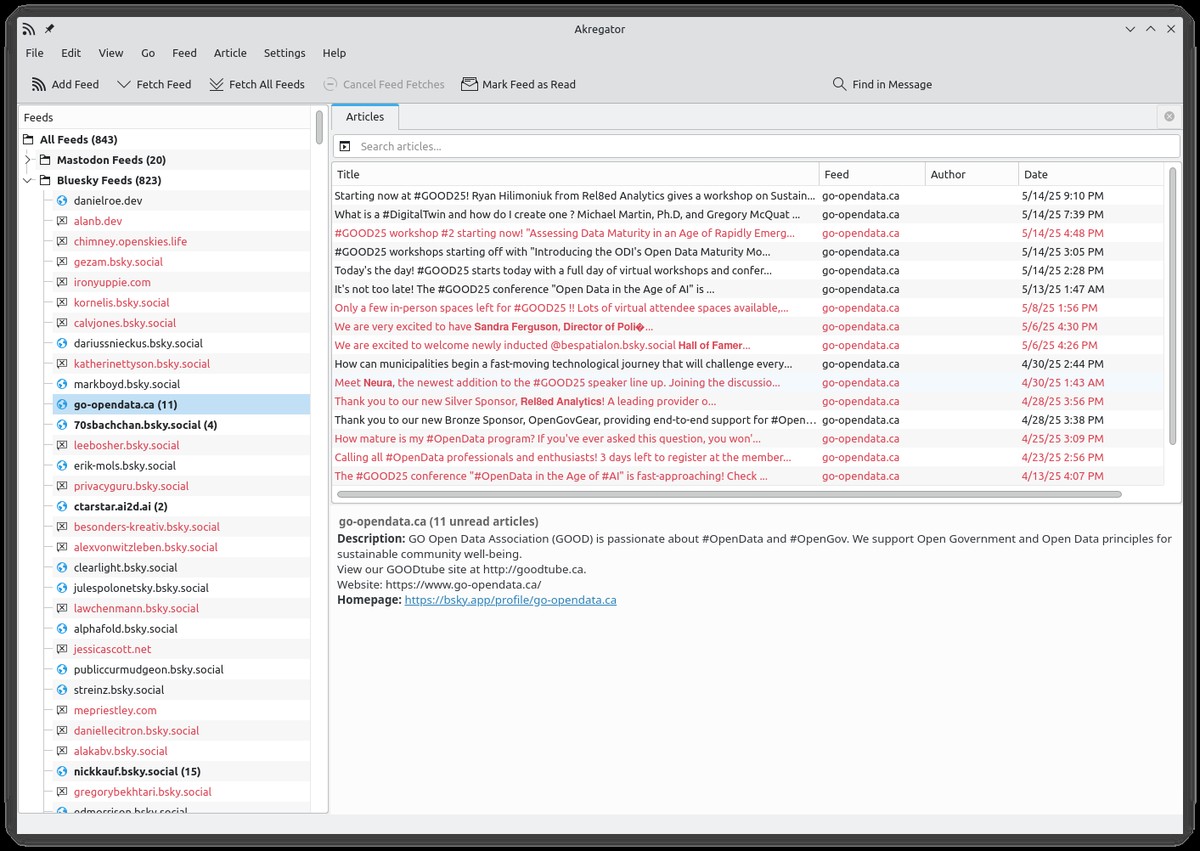Select the Fetch All Feeds icon

(216, 84)
